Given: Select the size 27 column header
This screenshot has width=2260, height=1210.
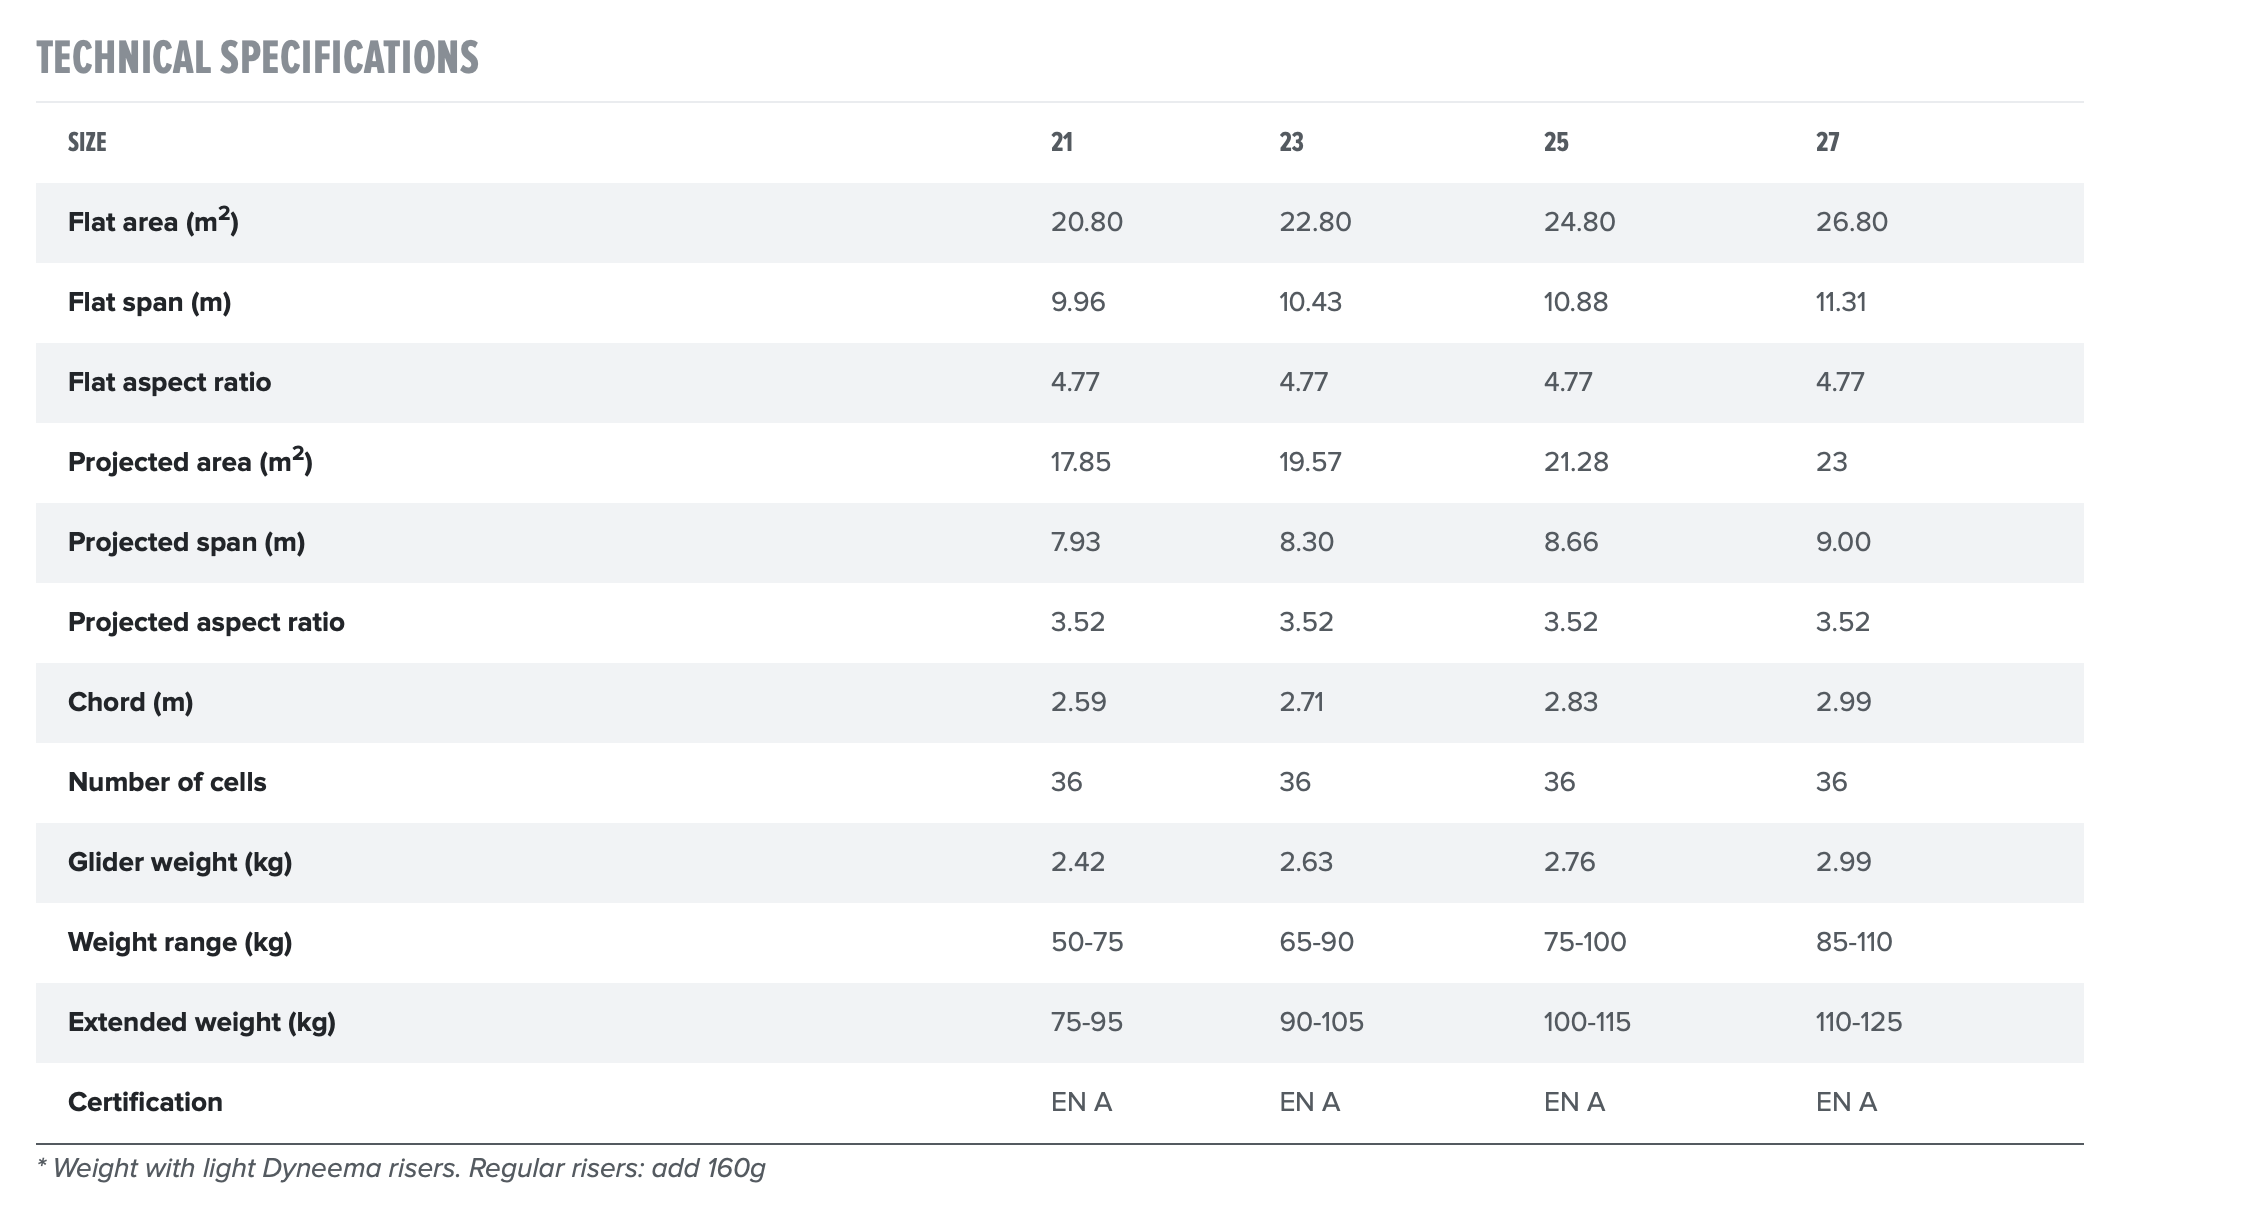Looking at the screenshot, I should pos(1827,142).
